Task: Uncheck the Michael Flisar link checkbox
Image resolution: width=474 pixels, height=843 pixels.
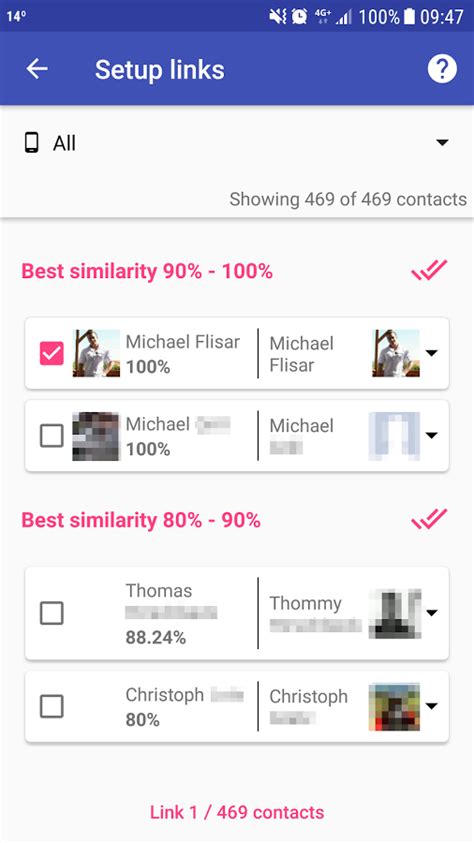Action: 52,353
